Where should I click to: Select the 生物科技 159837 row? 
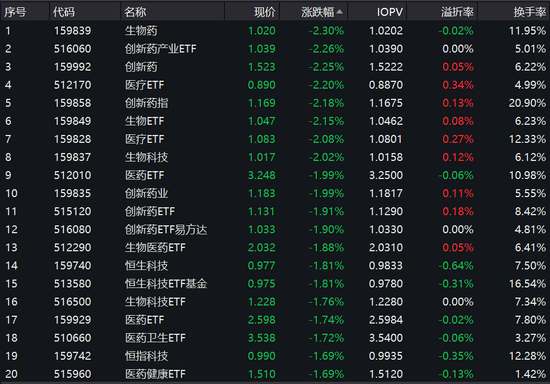tap(275, 157)
